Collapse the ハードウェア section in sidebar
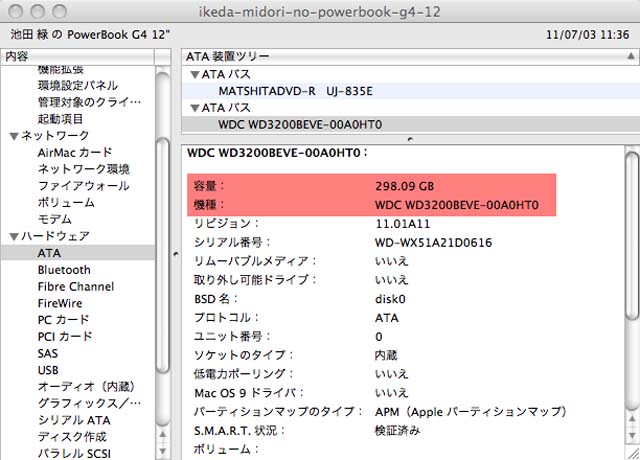This screenshot has width=640, height=460. (14, 236)
